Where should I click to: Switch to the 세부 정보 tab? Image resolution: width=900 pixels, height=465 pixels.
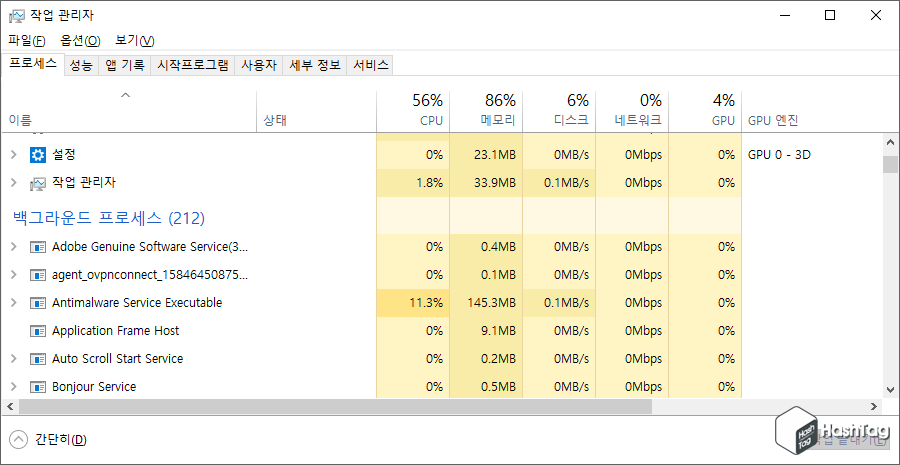(315, 65)
